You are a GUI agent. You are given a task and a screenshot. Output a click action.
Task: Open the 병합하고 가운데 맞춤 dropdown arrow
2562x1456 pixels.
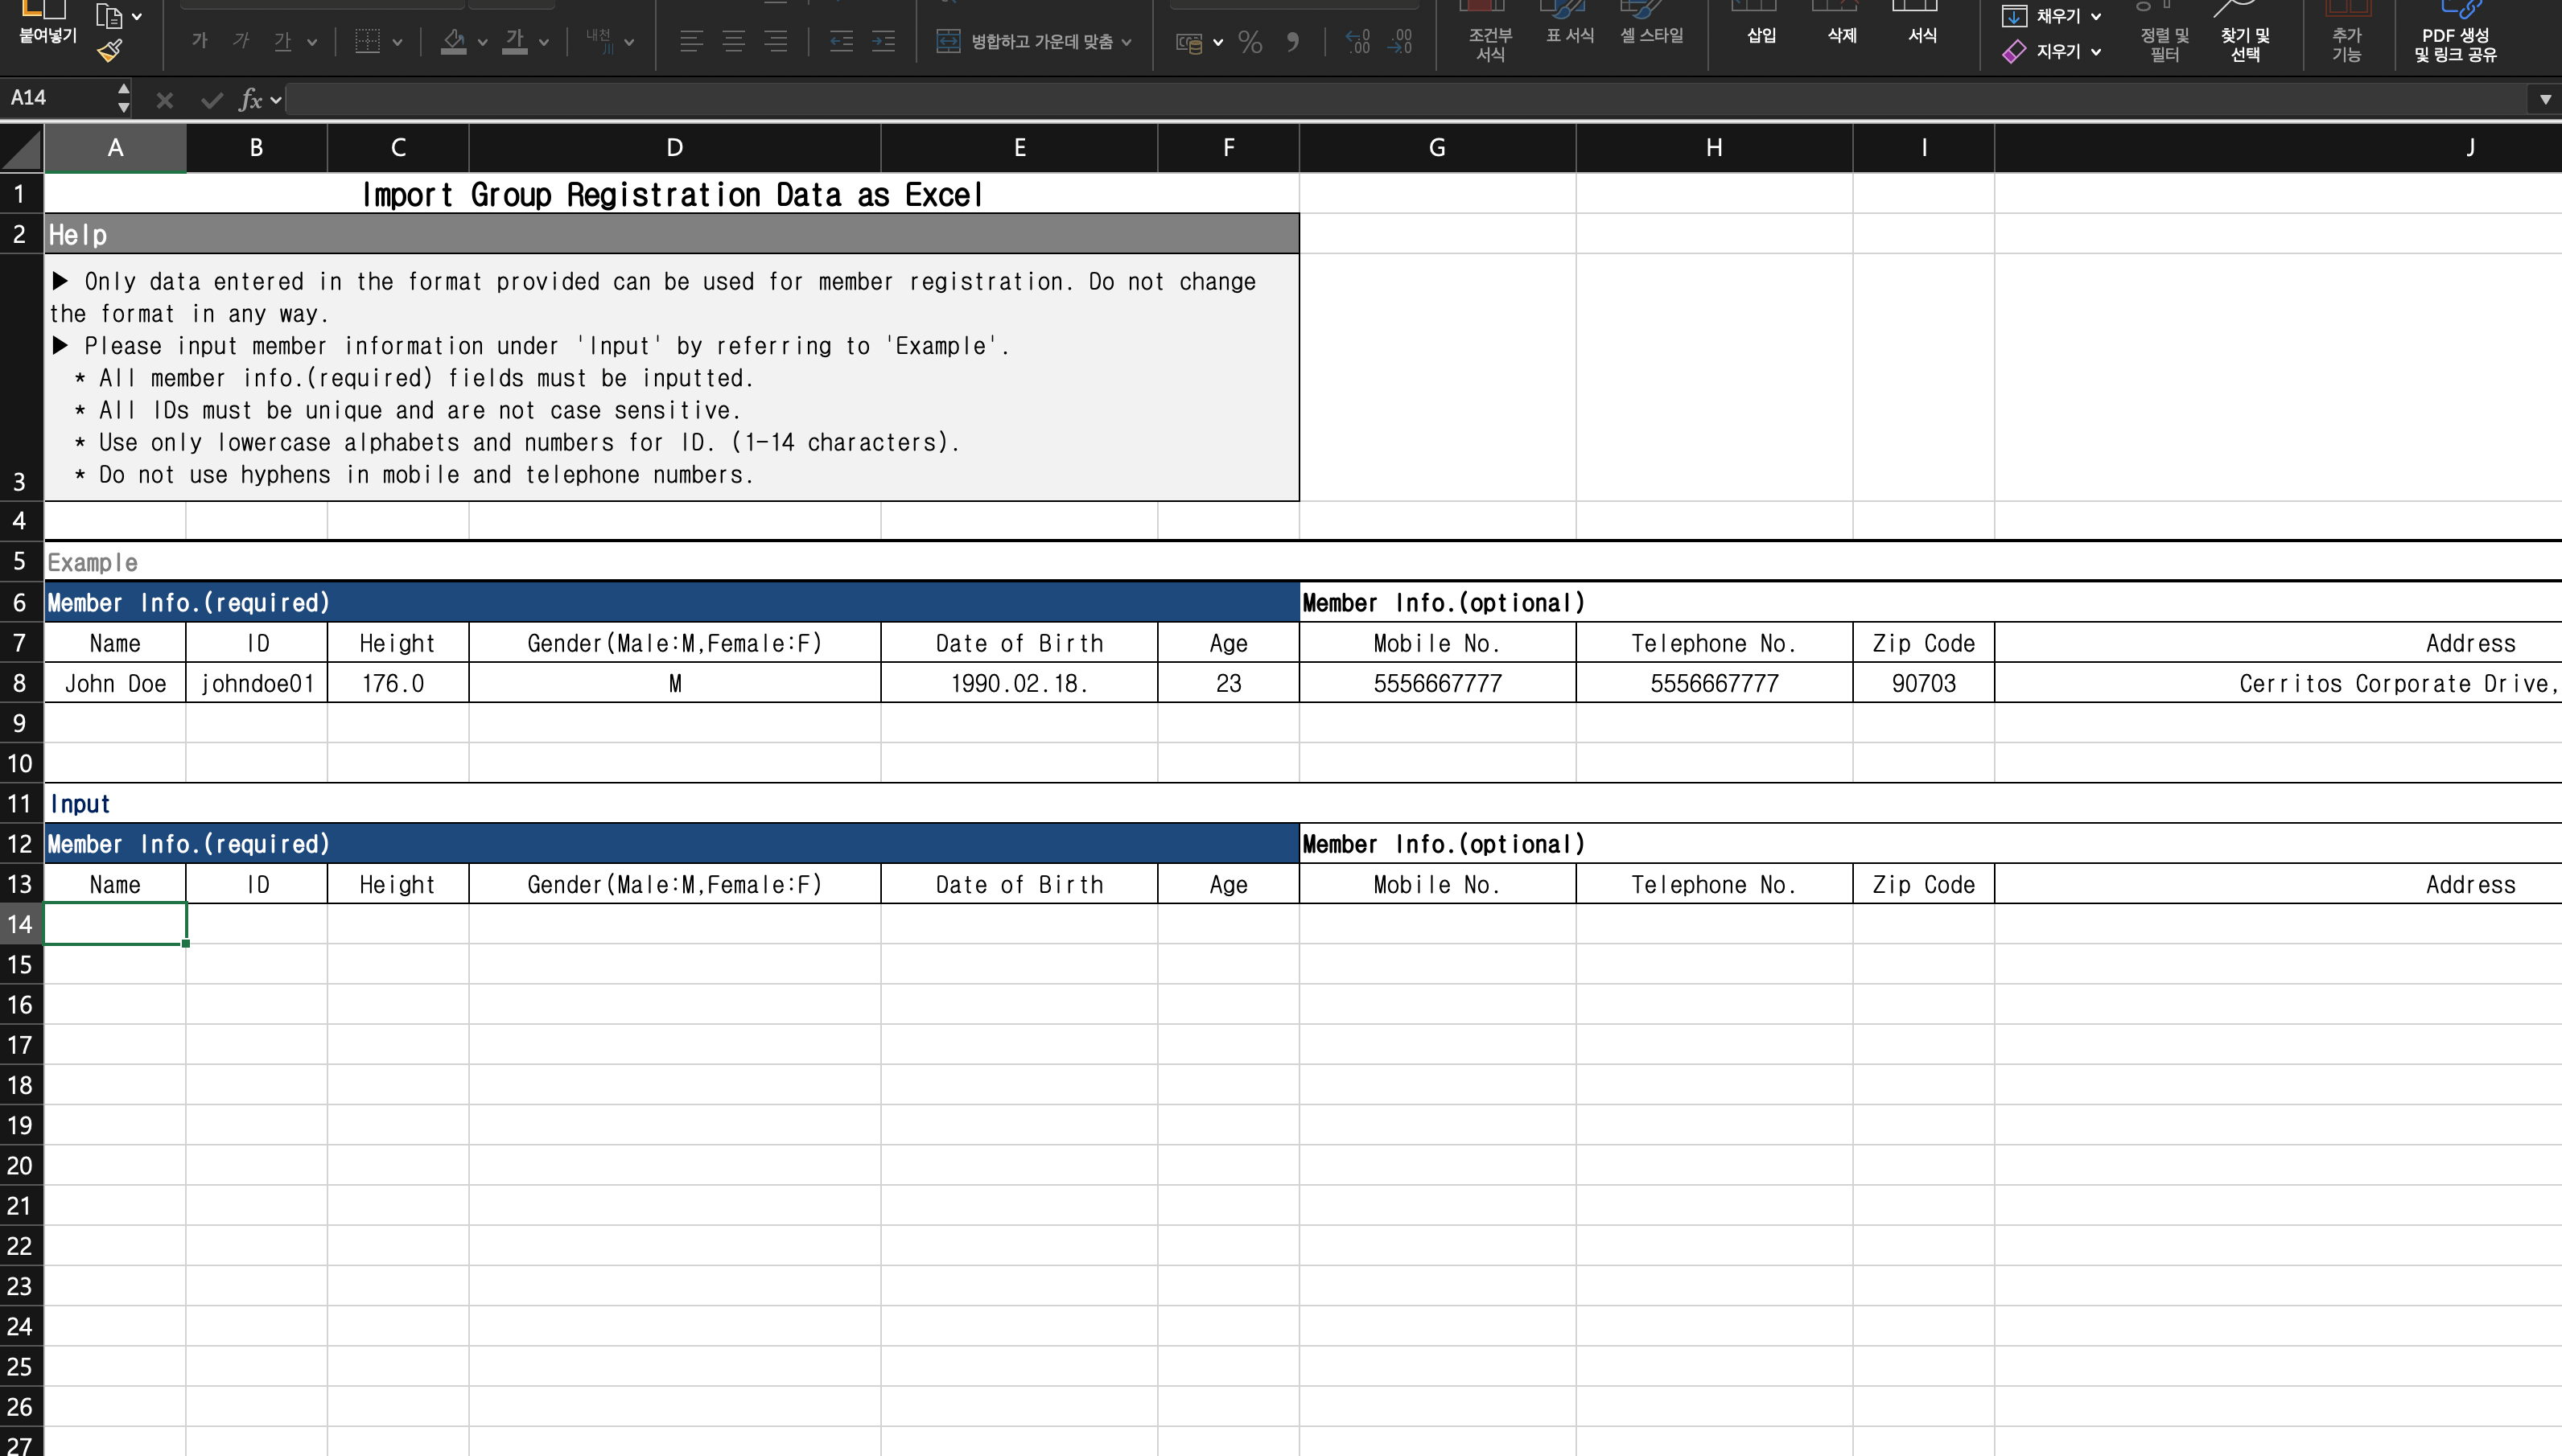tap(1127, 42)
